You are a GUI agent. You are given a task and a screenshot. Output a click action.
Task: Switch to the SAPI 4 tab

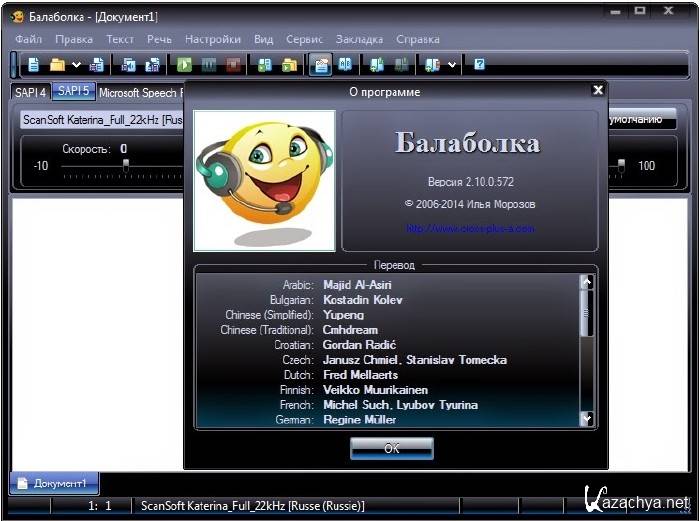click(x=30, y=92)
